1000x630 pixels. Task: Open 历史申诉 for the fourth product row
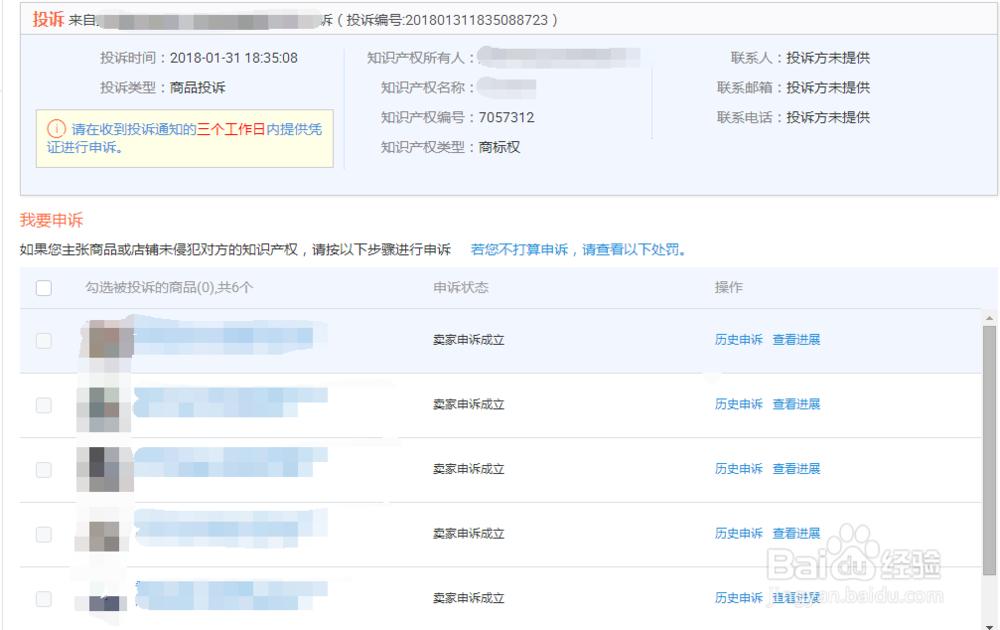[x=739, y=532]
